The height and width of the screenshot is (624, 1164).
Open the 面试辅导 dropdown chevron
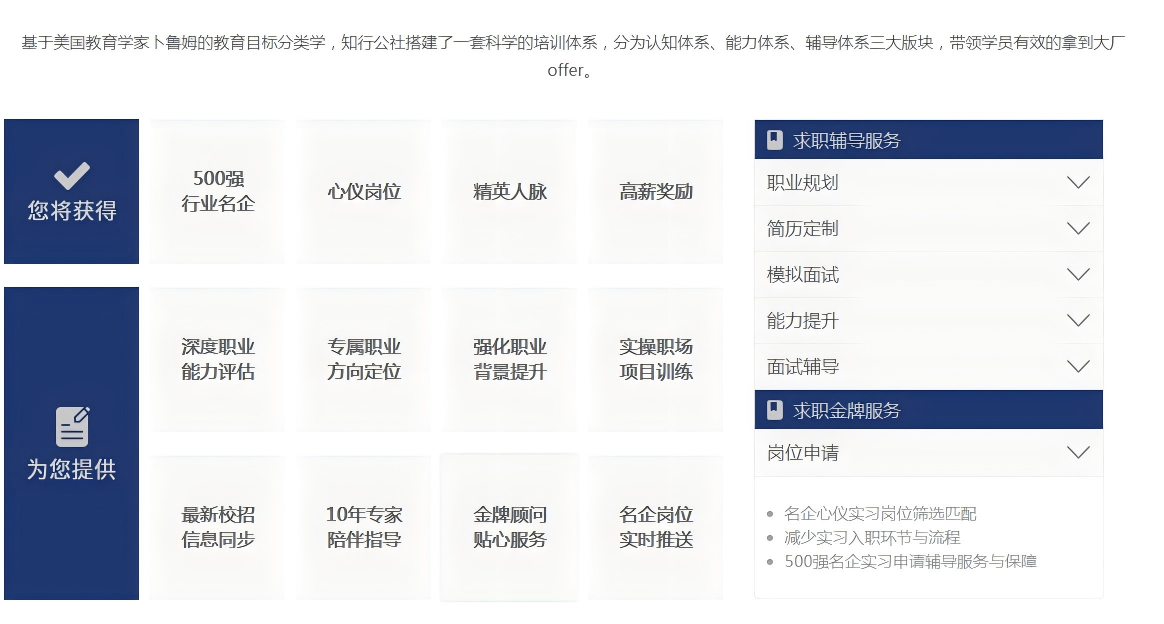(x=1078, y=366)
